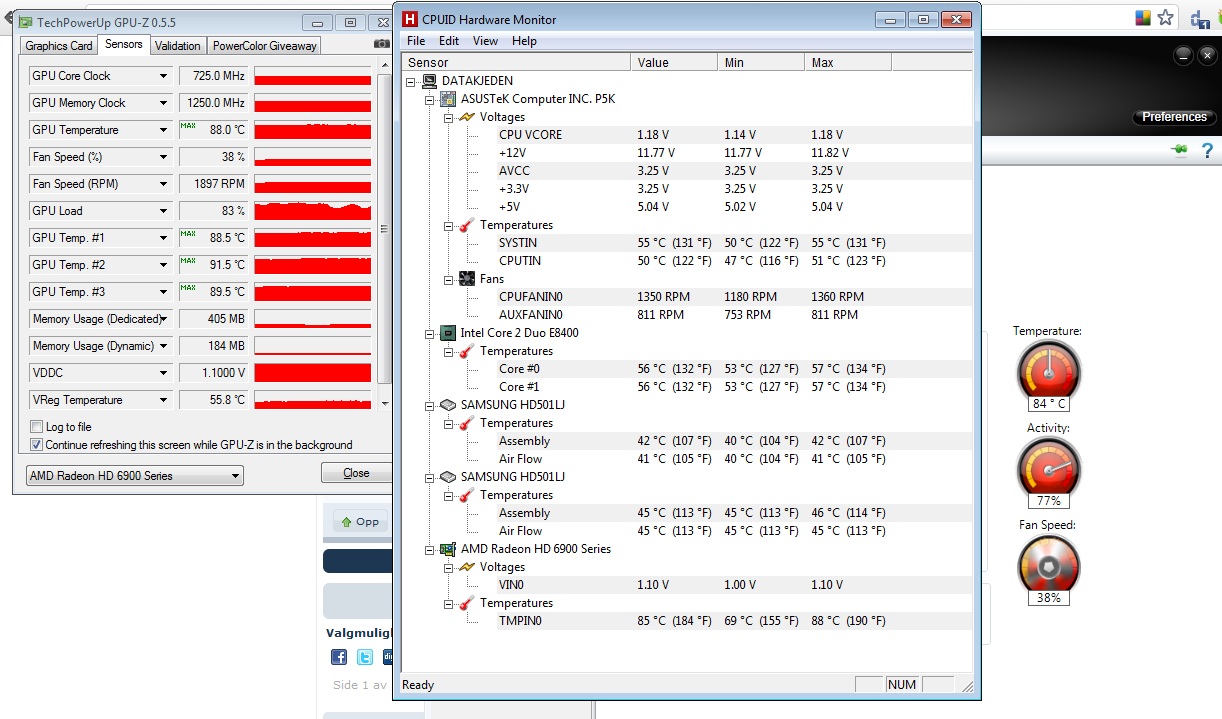Click the Fan Speed (%) value field
Image resolution: width=1222 pixels, height=719 pixels.
(214, 157)
